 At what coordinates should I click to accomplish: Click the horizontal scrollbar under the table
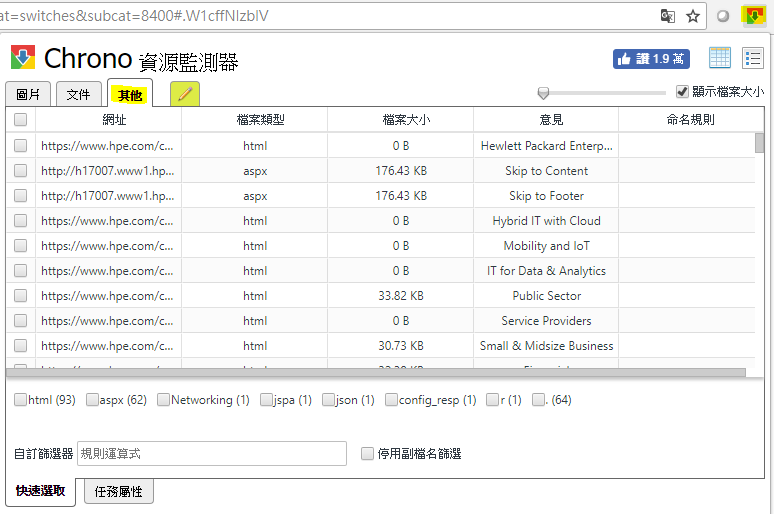click(376, 372)
